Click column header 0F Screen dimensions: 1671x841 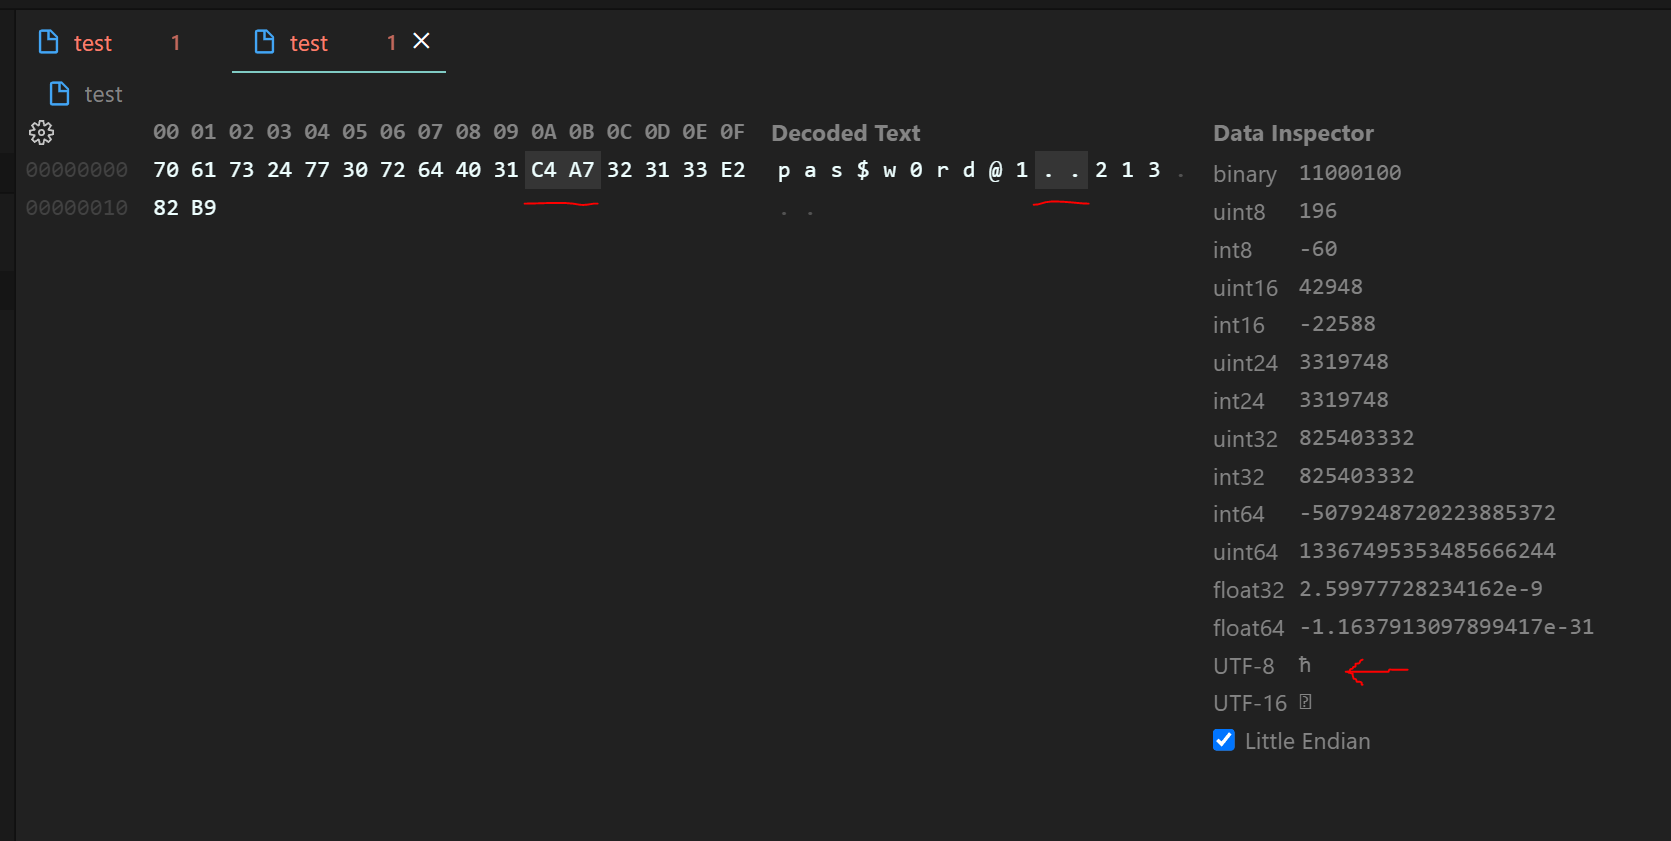(x=733, y=132)
